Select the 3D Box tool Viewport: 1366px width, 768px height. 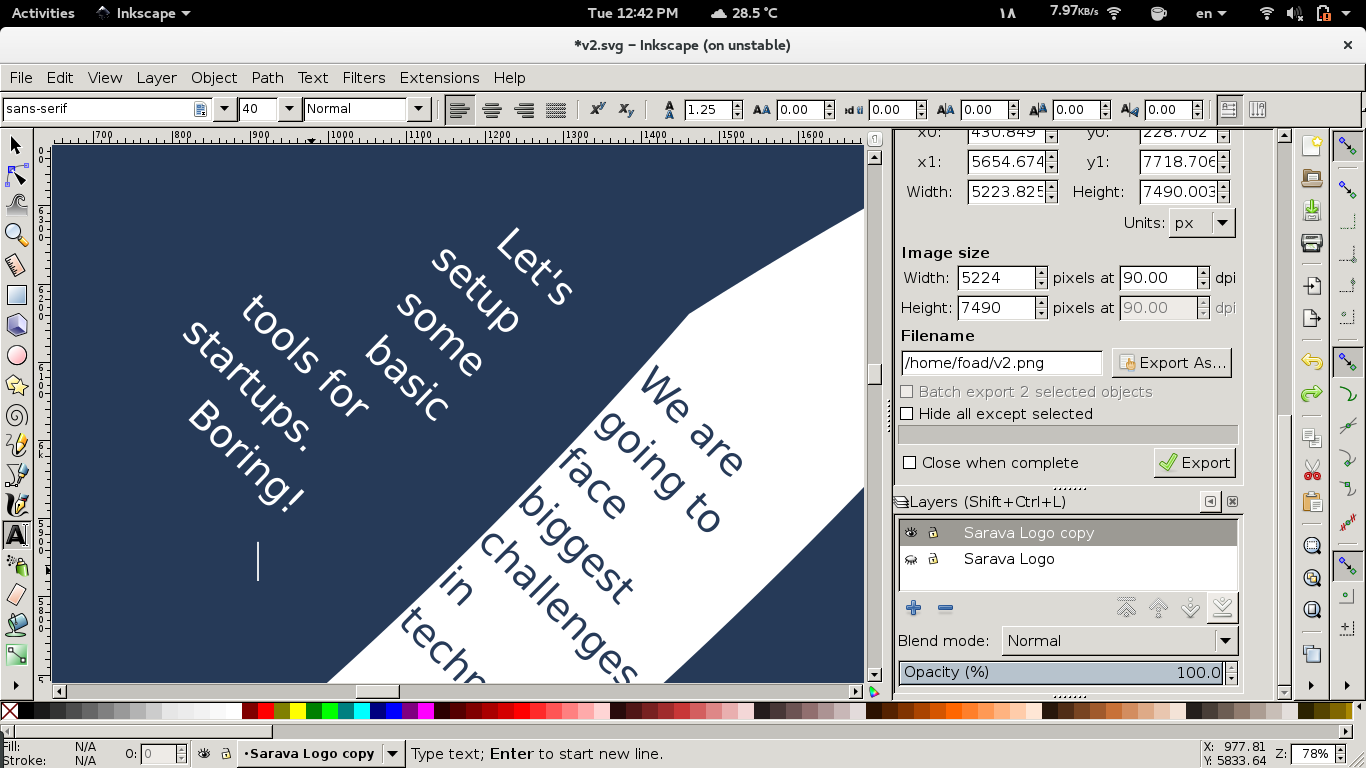[16, 325]
